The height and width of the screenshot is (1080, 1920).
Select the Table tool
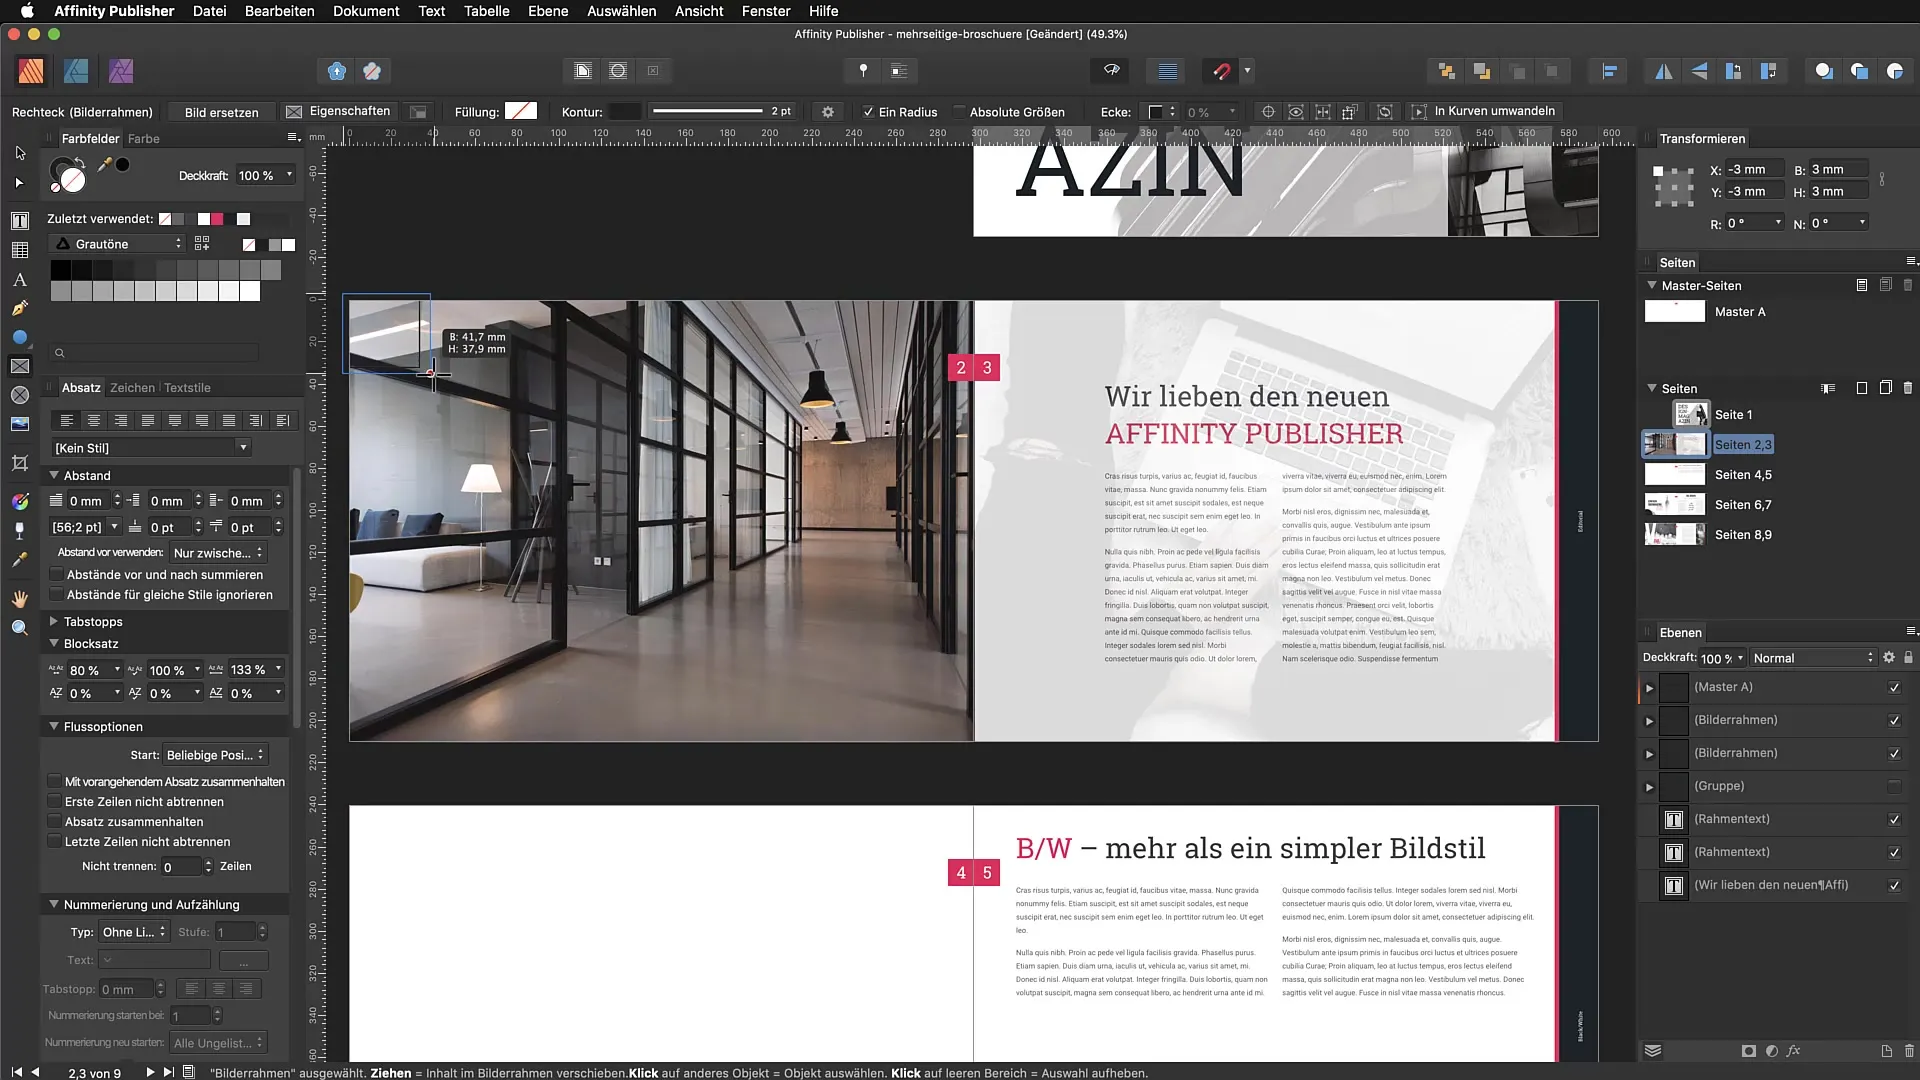[x=20, y=250]
